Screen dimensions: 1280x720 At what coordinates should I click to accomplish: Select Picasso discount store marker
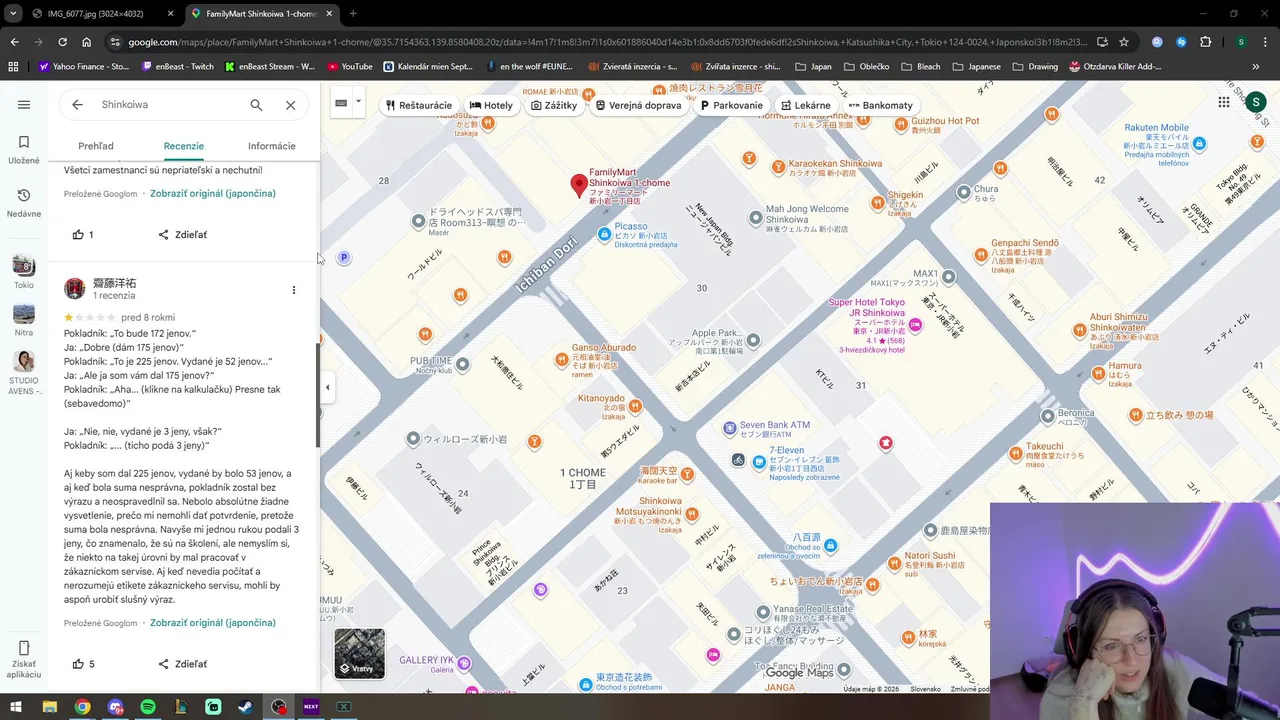tap(604, 234)
